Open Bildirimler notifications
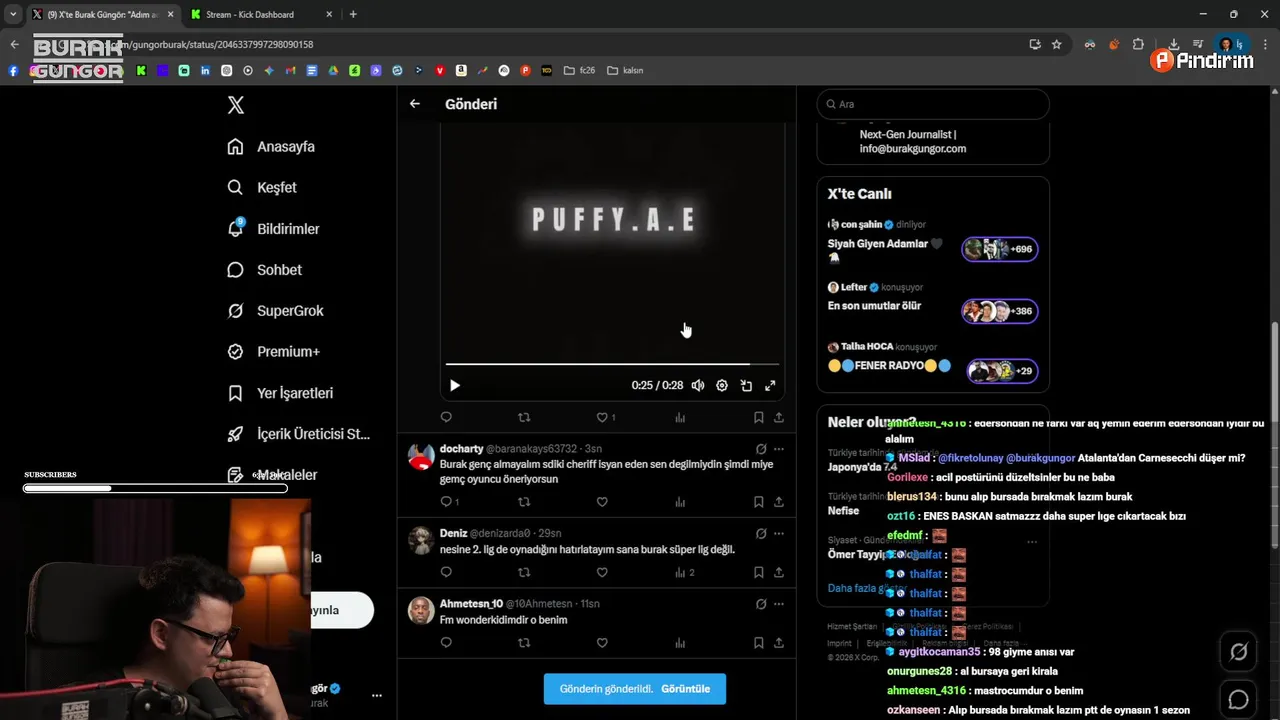The height and width of the screenshot is (720, 1280). pyautogui.click(x=273, y=229)
